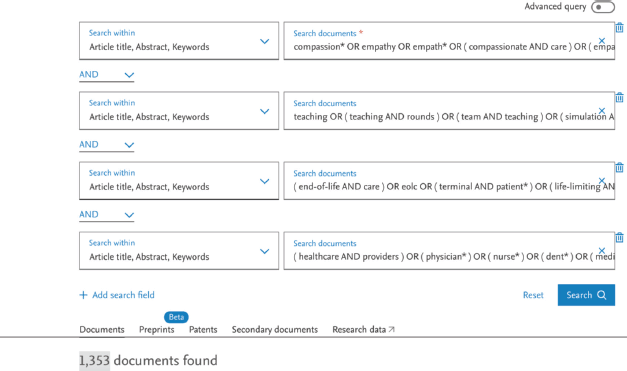Clear the compassion query with the X icon
Screen dimensions: 627x371
coord(601,41)
